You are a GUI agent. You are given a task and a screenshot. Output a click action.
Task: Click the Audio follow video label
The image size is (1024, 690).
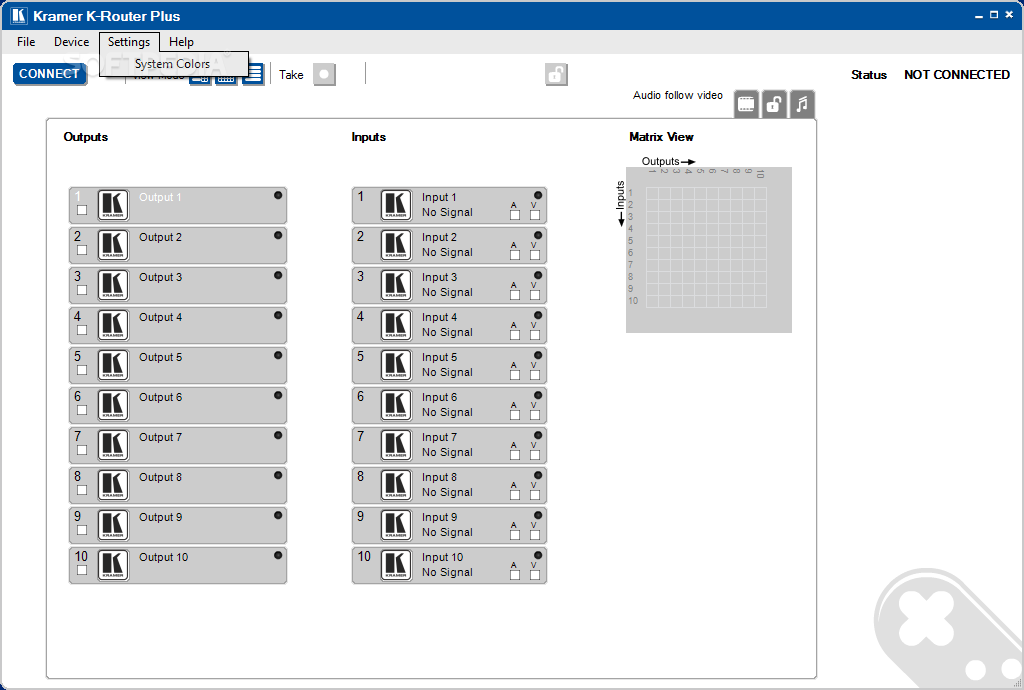coord(677,95)
